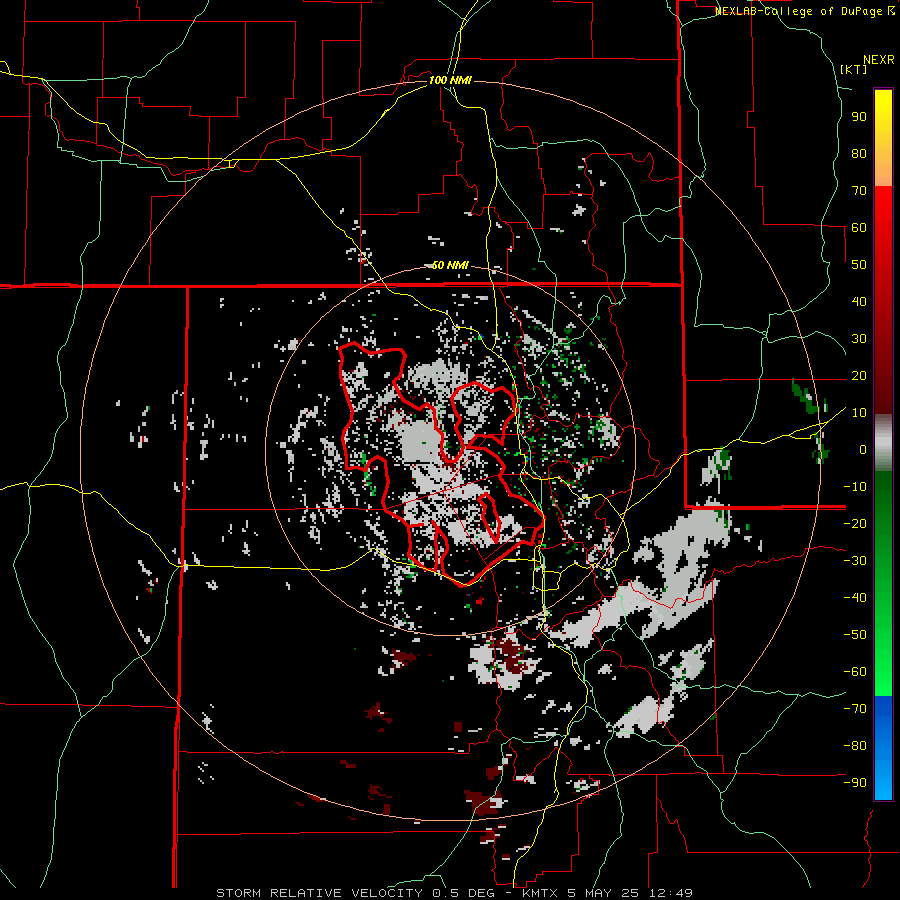The width and height of the screenshot is (900, 900).
Task: Click the -70 value on the velocity scale
Action: pos(855,709)
